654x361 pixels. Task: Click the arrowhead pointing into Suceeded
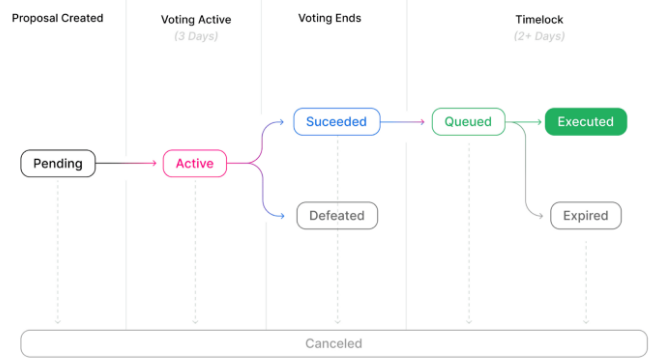coord(282,122)
